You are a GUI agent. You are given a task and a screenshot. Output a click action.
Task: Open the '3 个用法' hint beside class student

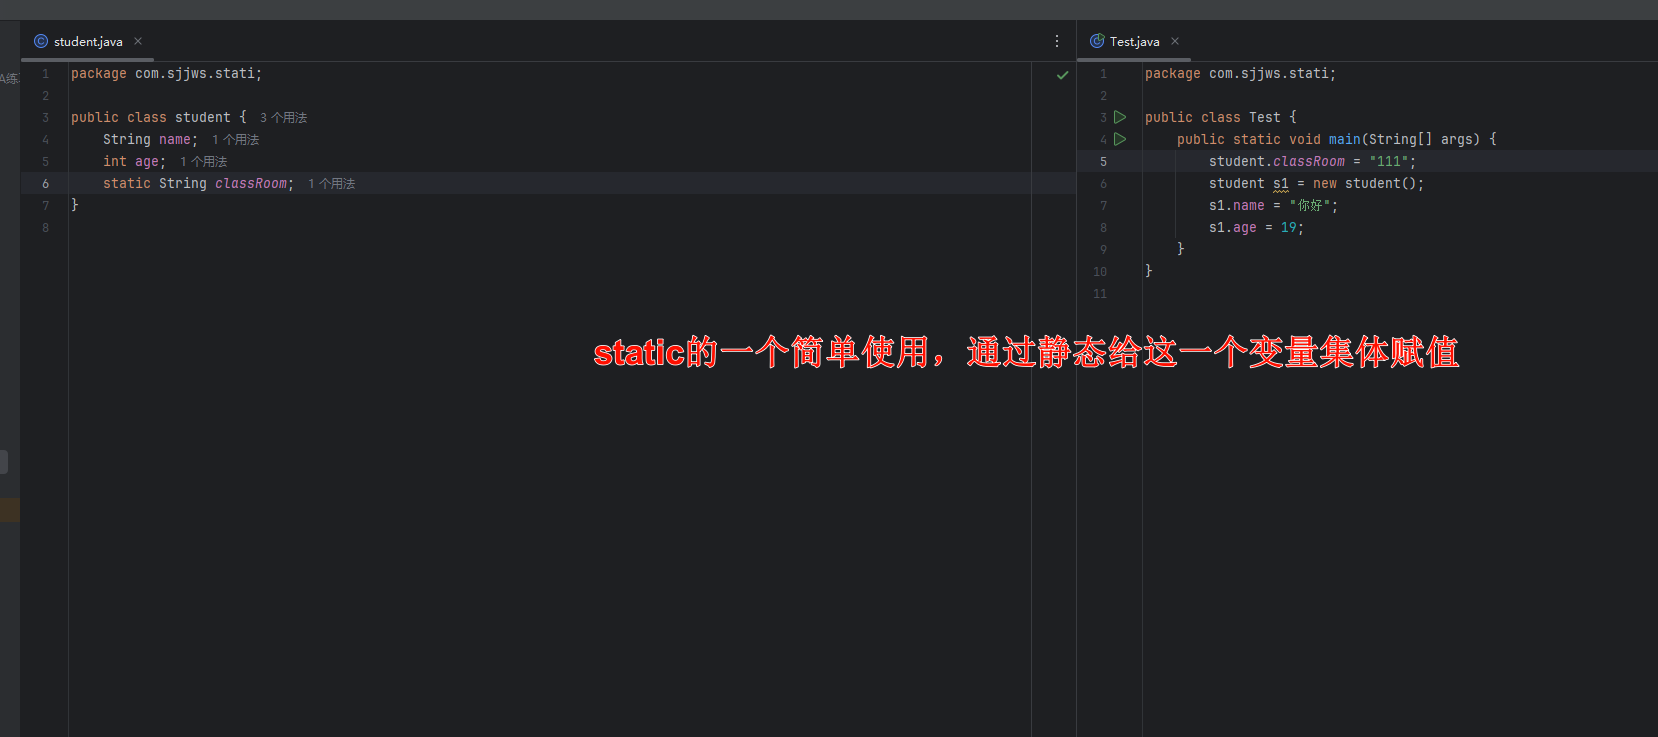pos(283,118)
